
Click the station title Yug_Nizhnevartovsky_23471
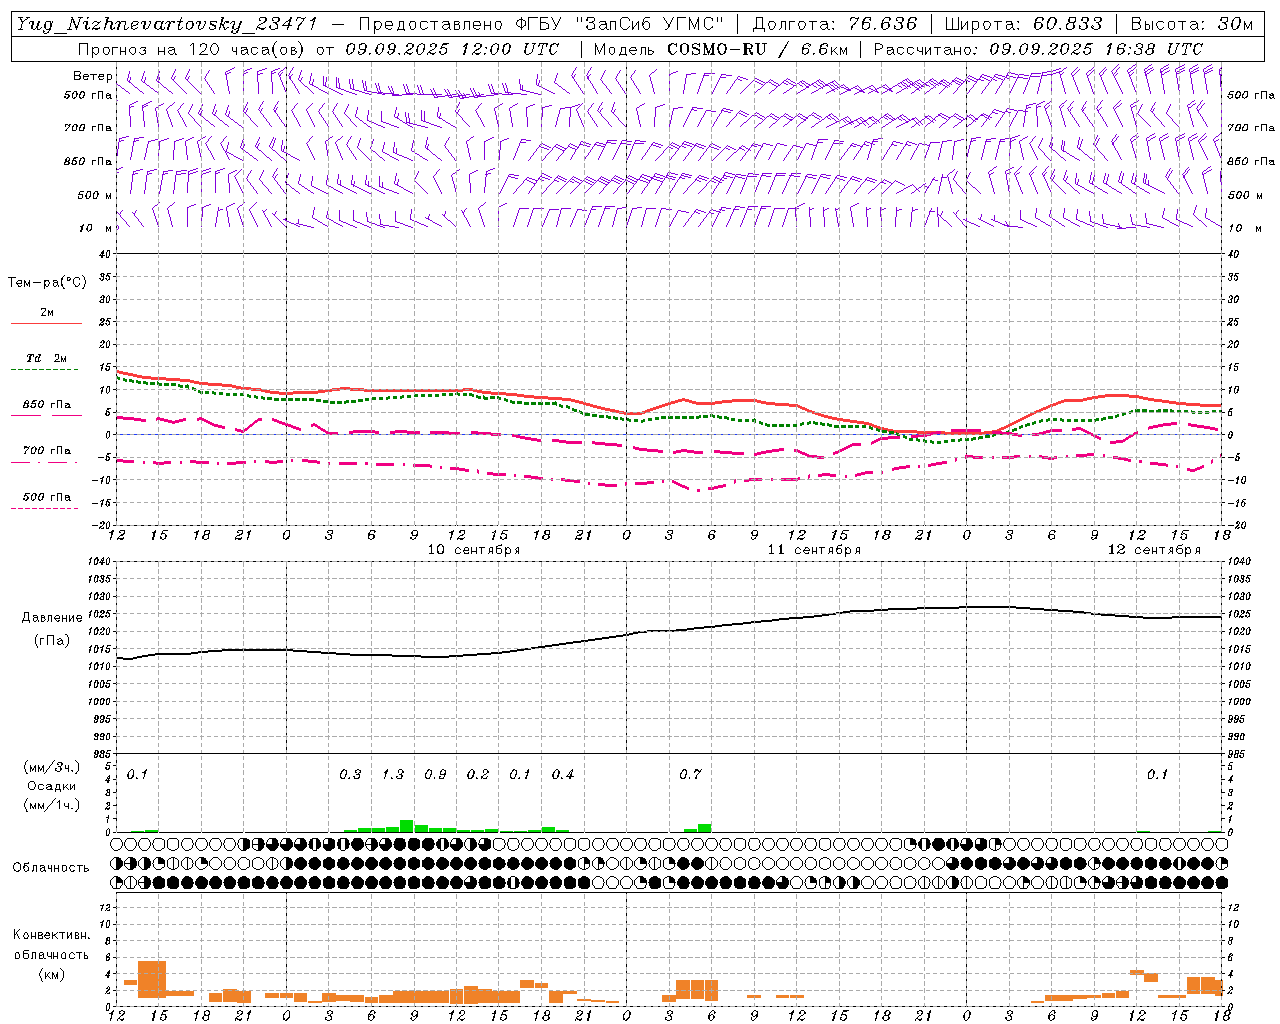(167, 24)
